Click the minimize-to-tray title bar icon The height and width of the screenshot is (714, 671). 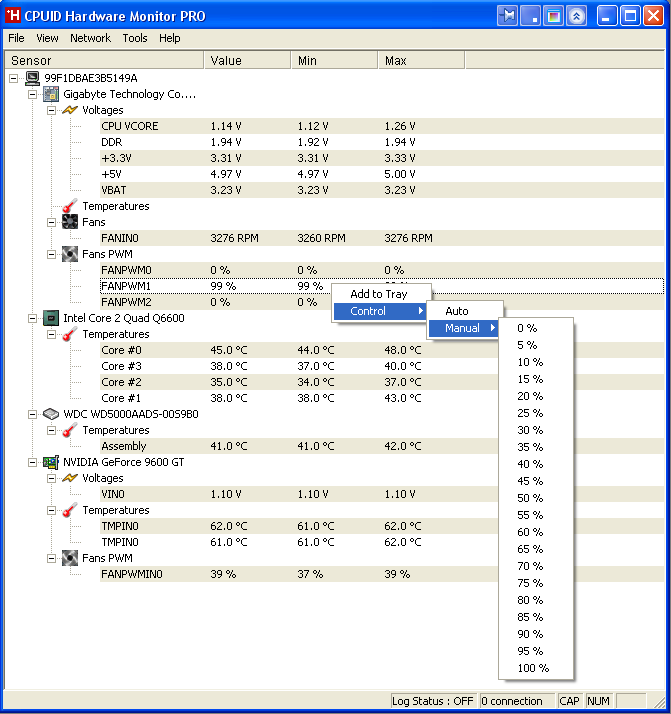531,16
